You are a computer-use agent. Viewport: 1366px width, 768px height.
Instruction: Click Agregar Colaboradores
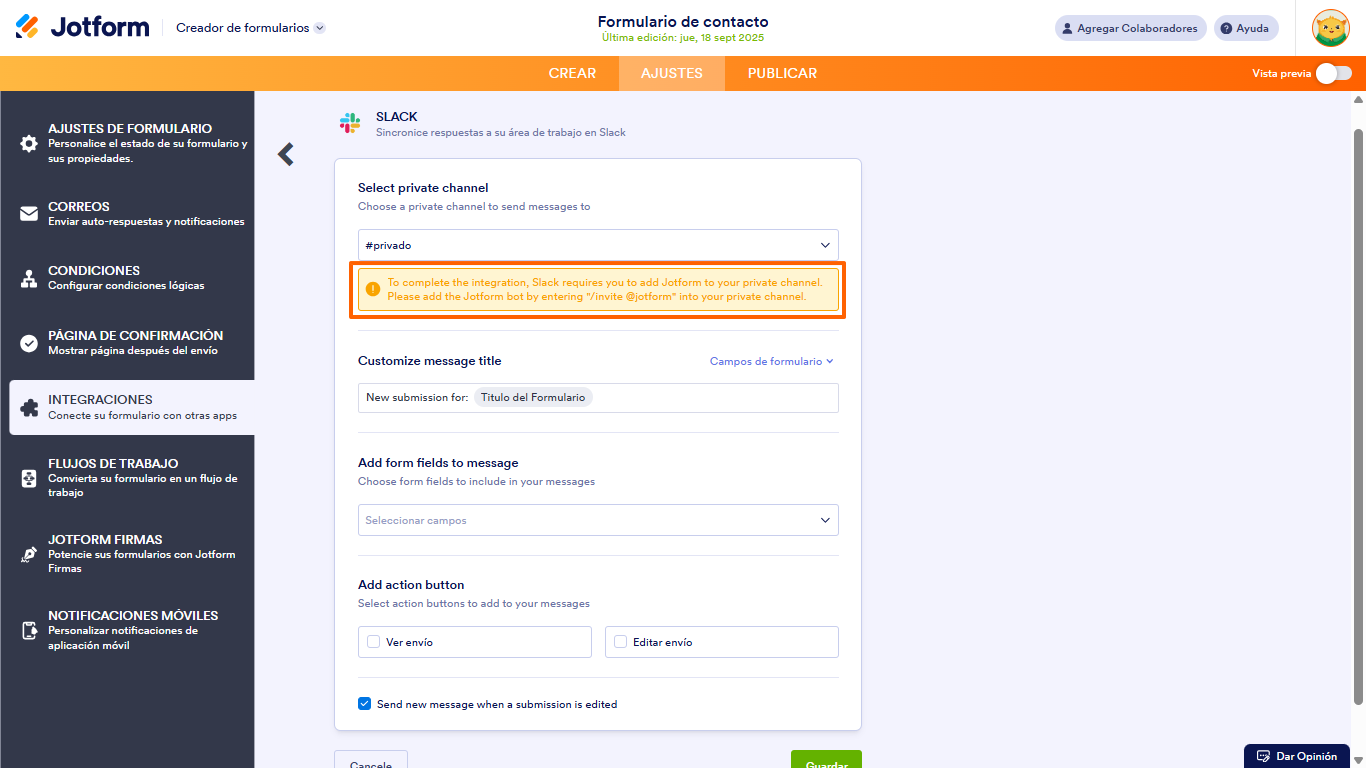point(1130,27)
